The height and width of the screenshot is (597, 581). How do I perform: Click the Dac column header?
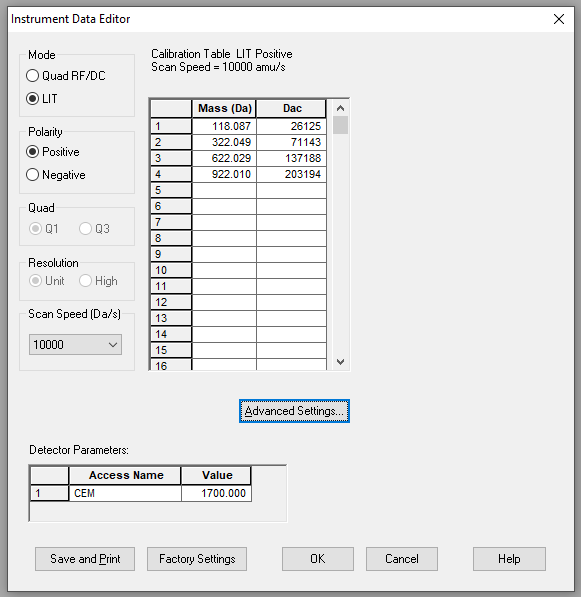[x=291, y=109]
